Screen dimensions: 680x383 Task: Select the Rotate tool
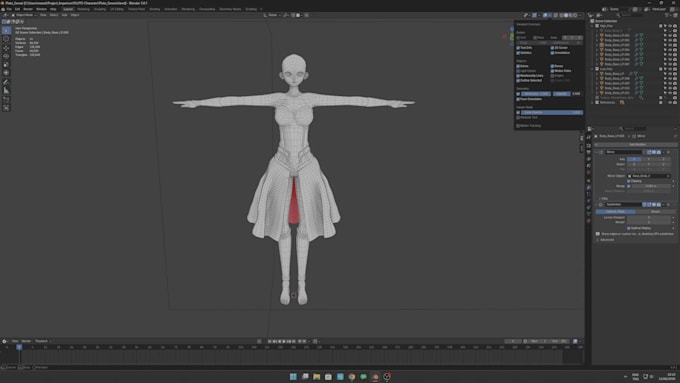tap(6, 56)
